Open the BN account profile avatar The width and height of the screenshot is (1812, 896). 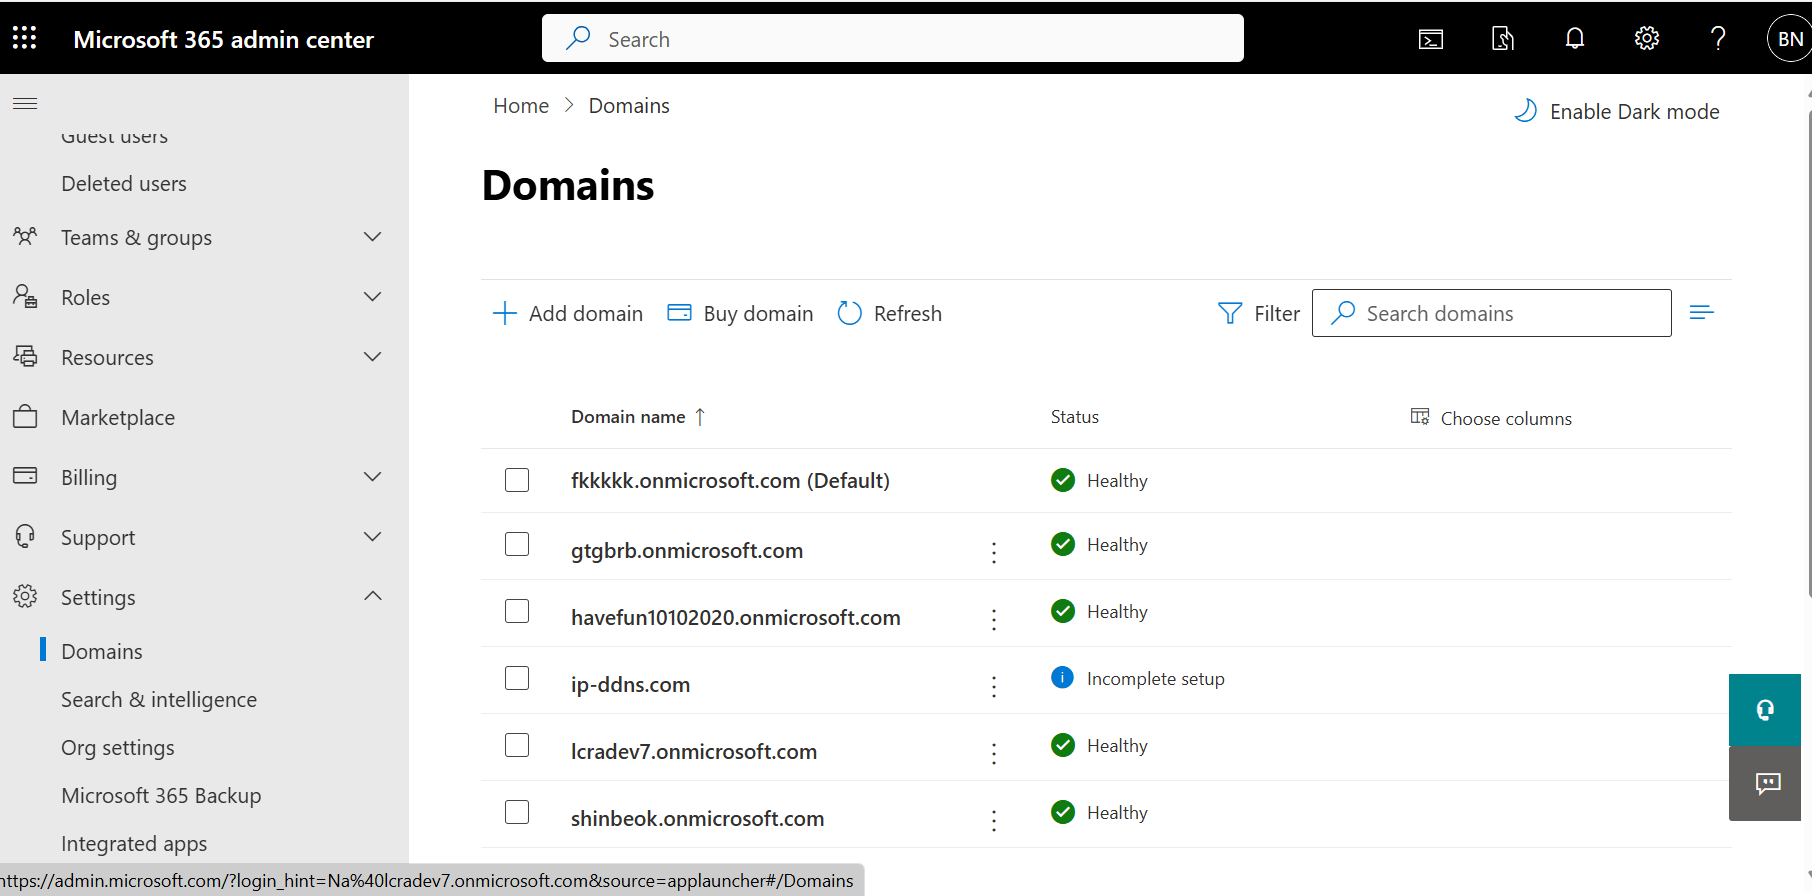click(x=1789, y=39)
